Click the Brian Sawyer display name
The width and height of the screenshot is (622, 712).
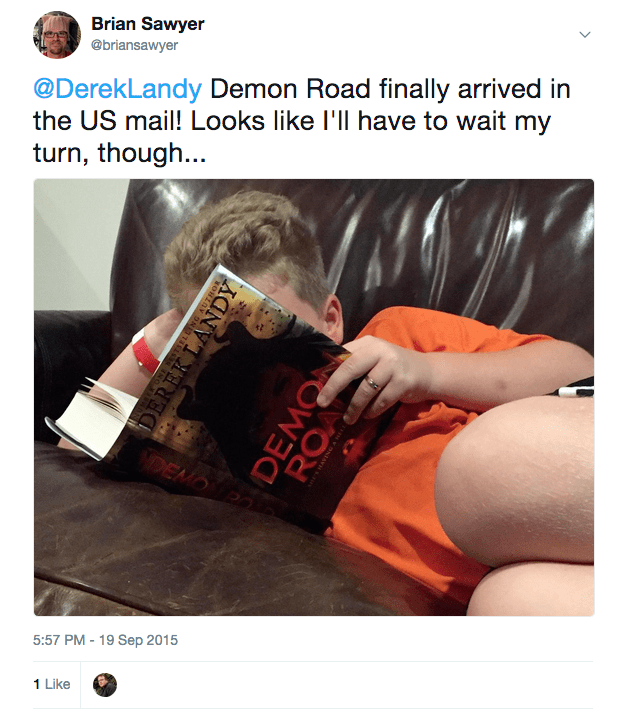click(148, 24)
